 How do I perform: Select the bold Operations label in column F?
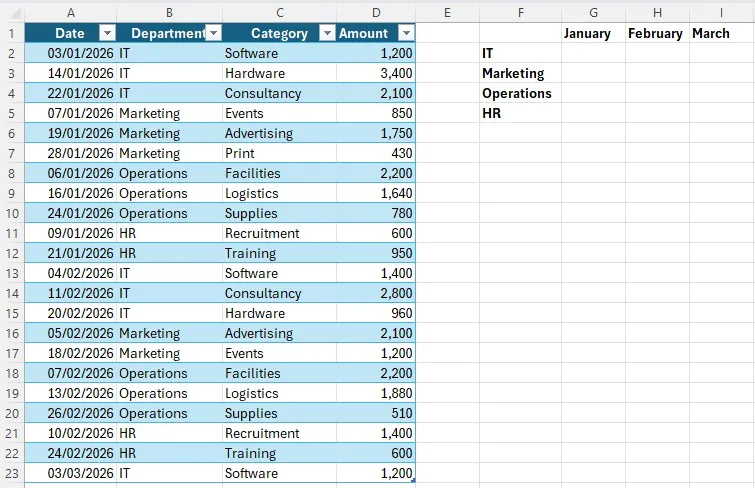pyautogui.click(x=521, y=93)
